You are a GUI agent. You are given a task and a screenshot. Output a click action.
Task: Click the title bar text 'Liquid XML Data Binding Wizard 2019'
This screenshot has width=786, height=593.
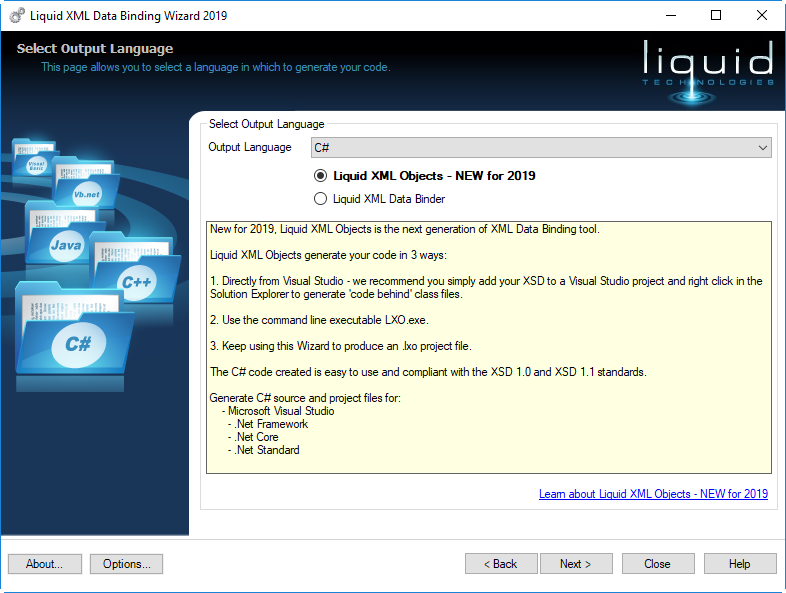point(128,16)
